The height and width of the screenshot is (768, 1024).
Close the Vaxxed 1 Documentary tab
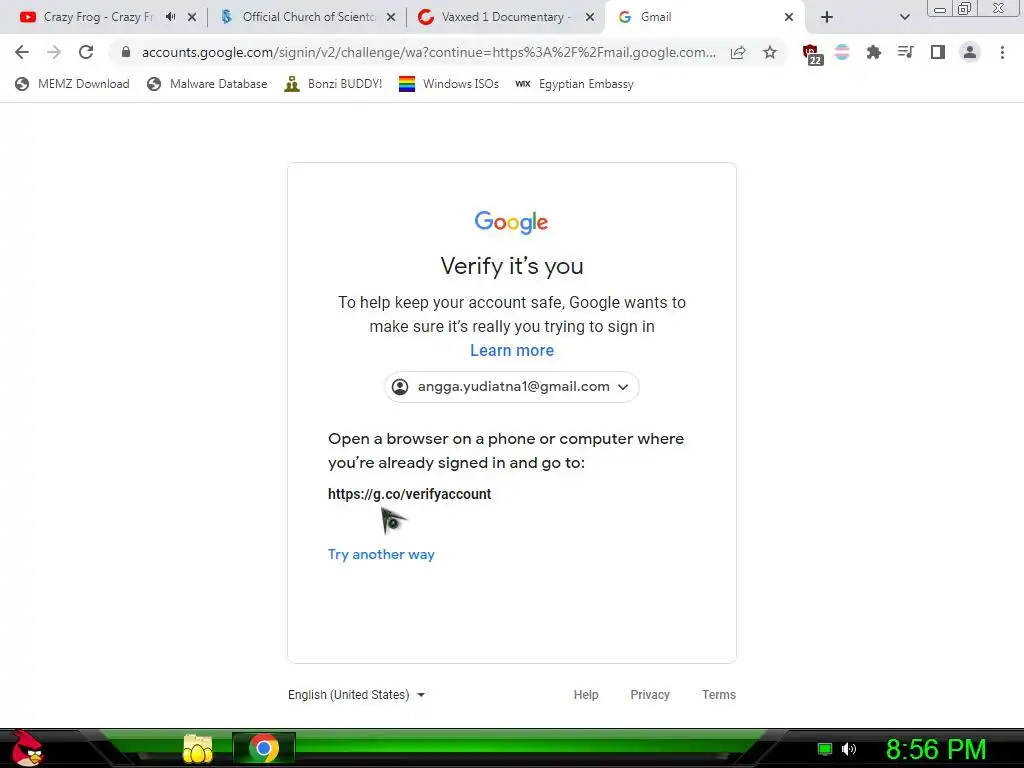[590, 17]
